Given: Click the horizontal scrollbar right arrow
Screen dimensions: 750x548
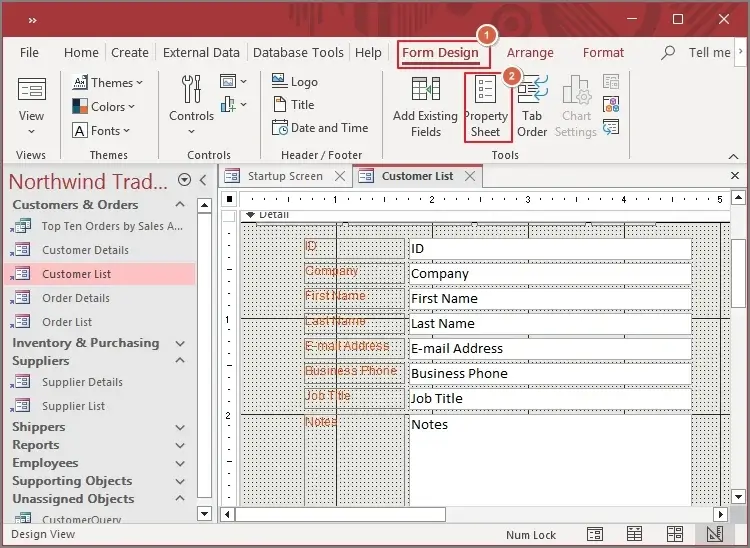Looking at the screenshot, I should pyautogui.click(x=720, y=515).
